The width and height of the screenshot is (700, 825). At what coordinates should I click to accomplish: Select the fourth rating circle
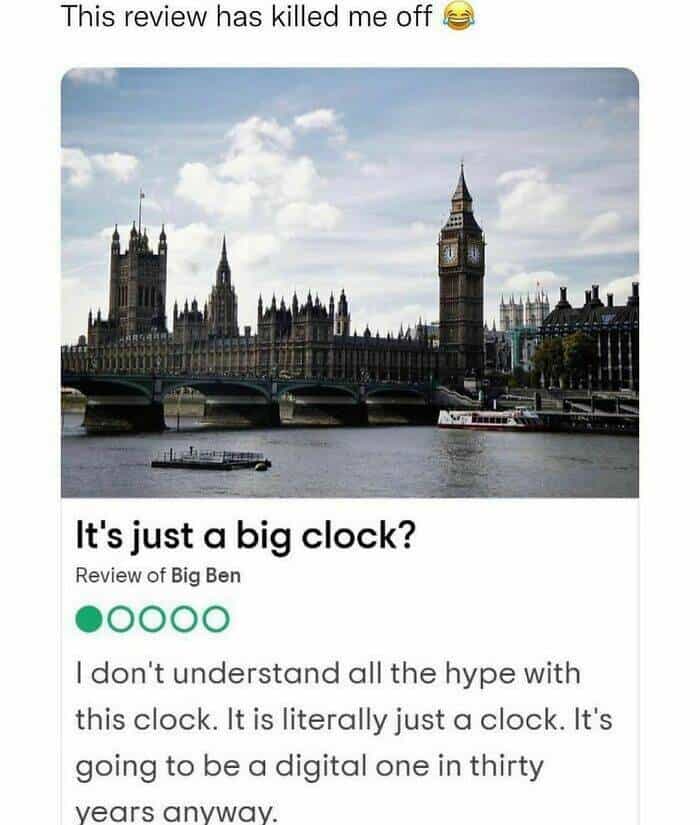(x=184, y=619)
